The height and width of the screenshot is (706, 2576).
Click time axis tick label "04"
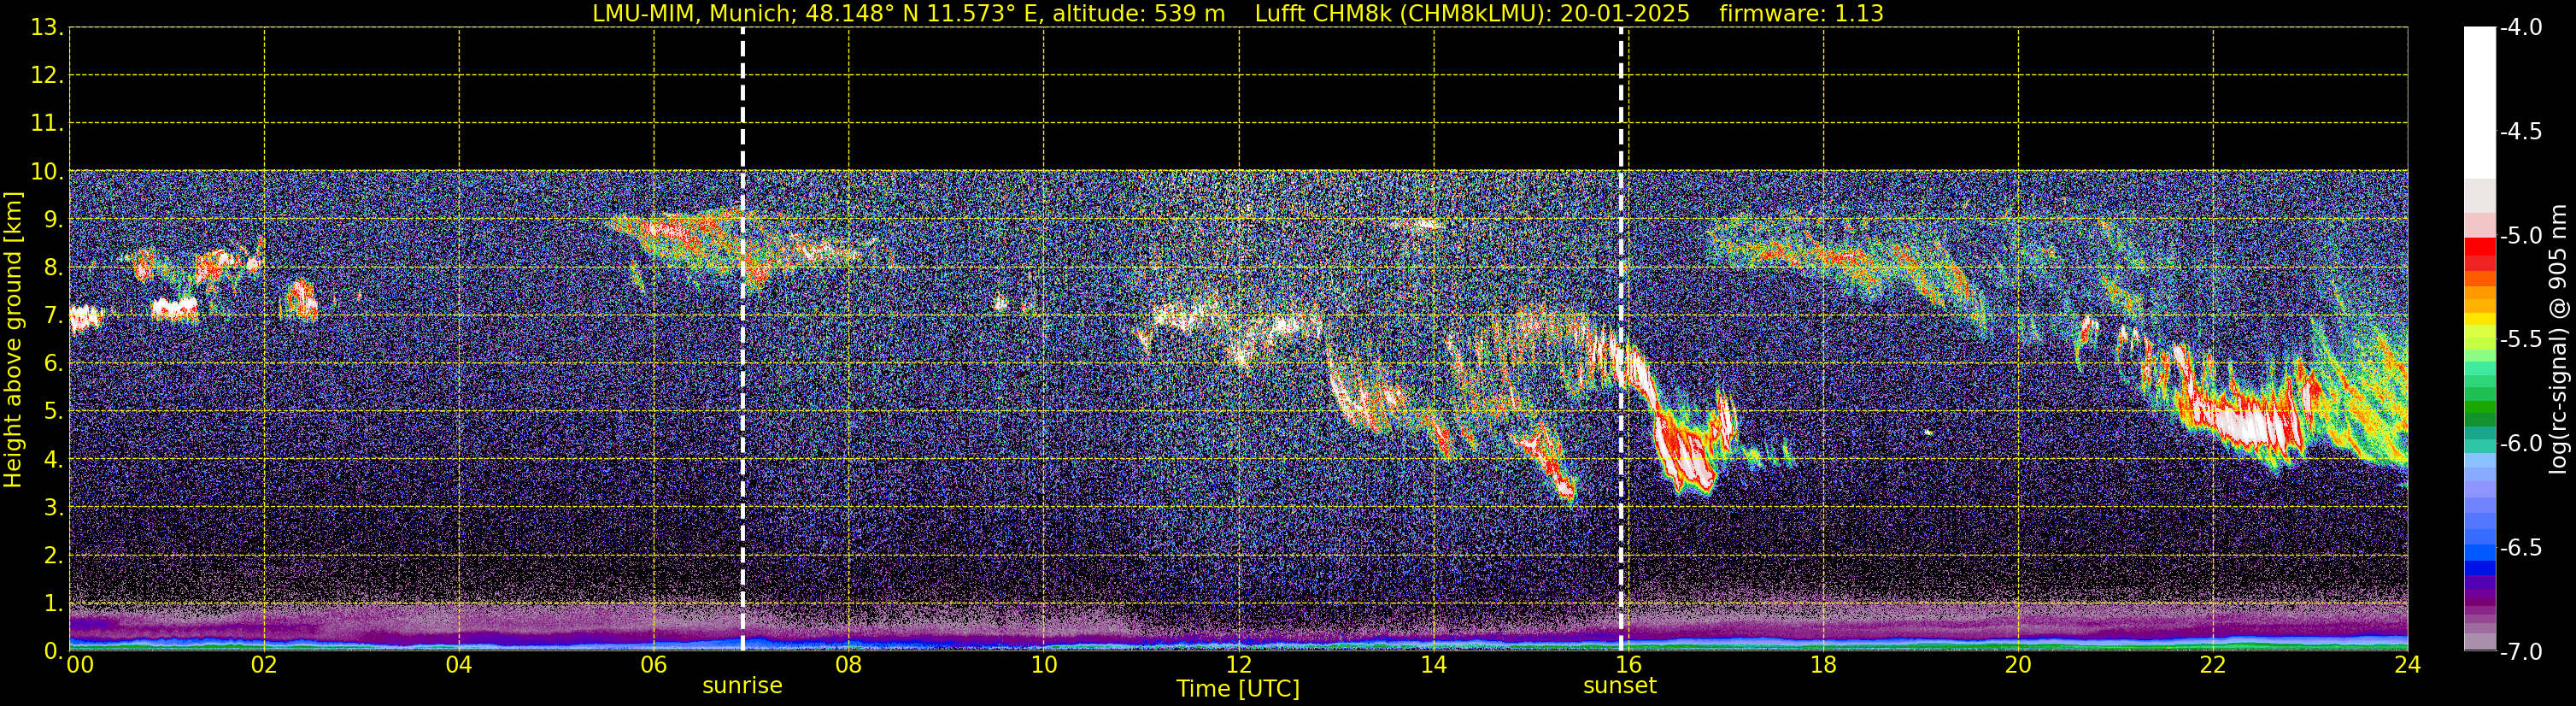click(x=459, y=665)
